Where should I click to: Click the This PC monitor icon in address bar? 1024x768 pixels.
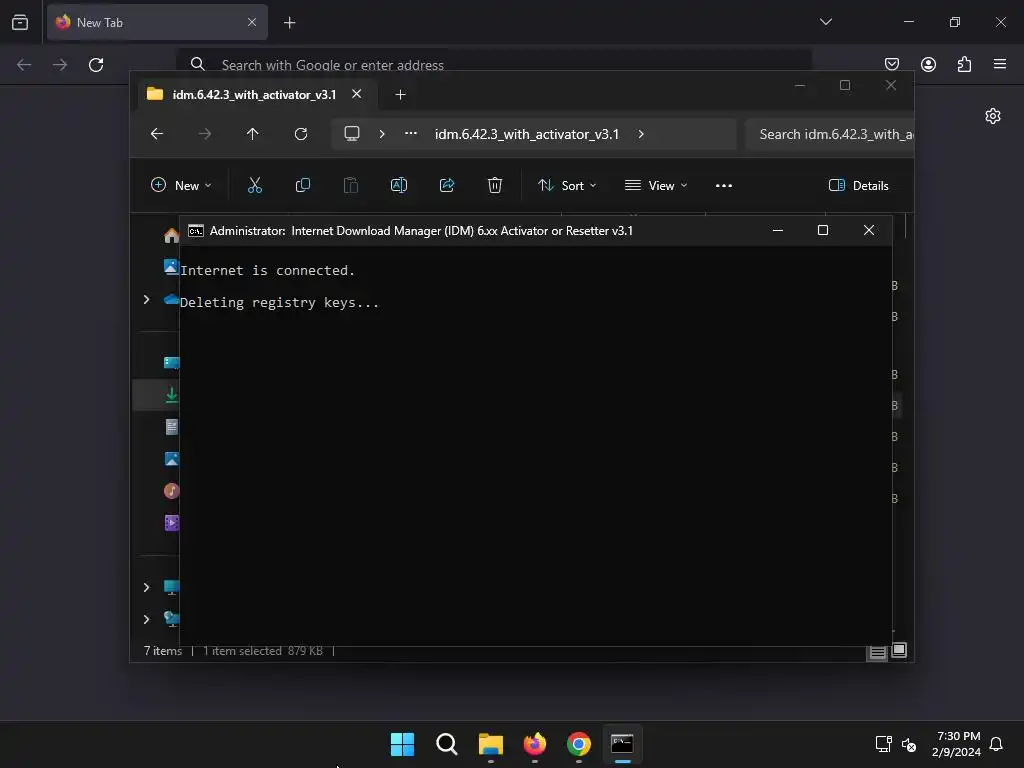click(x=352, y=134)
